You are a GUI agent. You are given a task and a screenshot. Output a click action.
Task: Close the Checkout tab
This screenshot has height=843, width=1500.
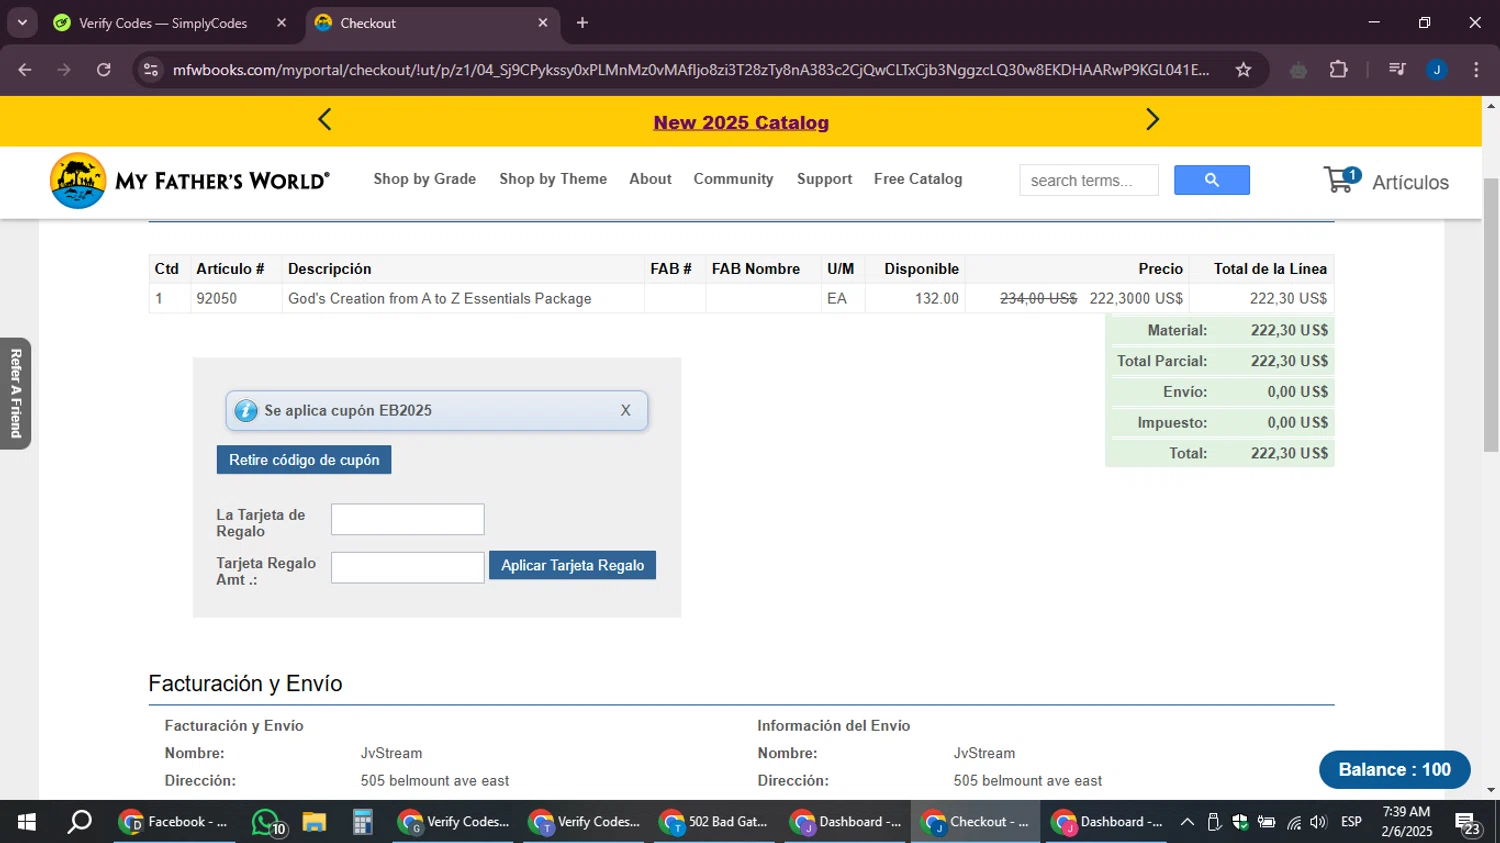click(543, 23)
